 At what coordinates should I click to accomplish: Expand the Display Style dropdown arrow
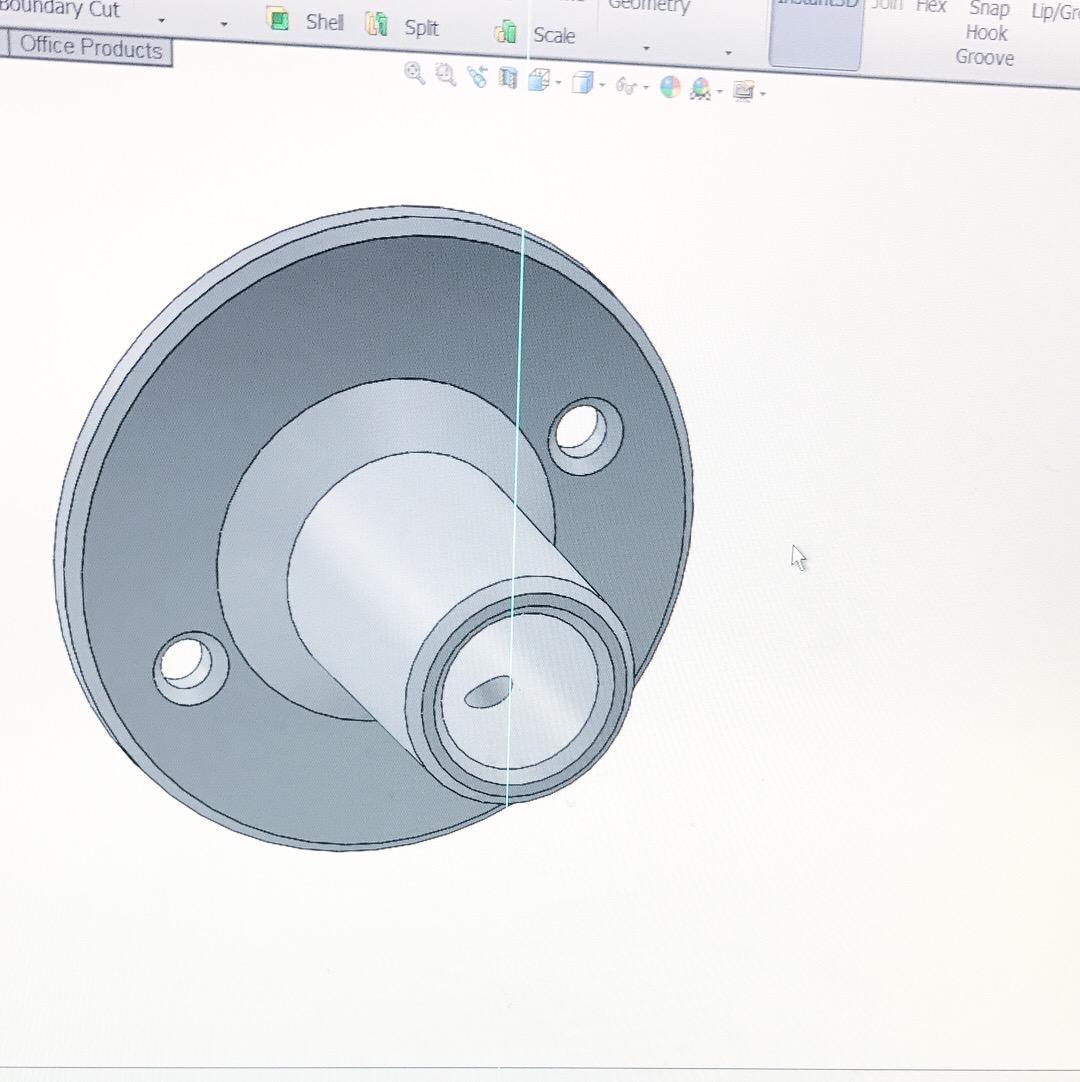point(602,86)
